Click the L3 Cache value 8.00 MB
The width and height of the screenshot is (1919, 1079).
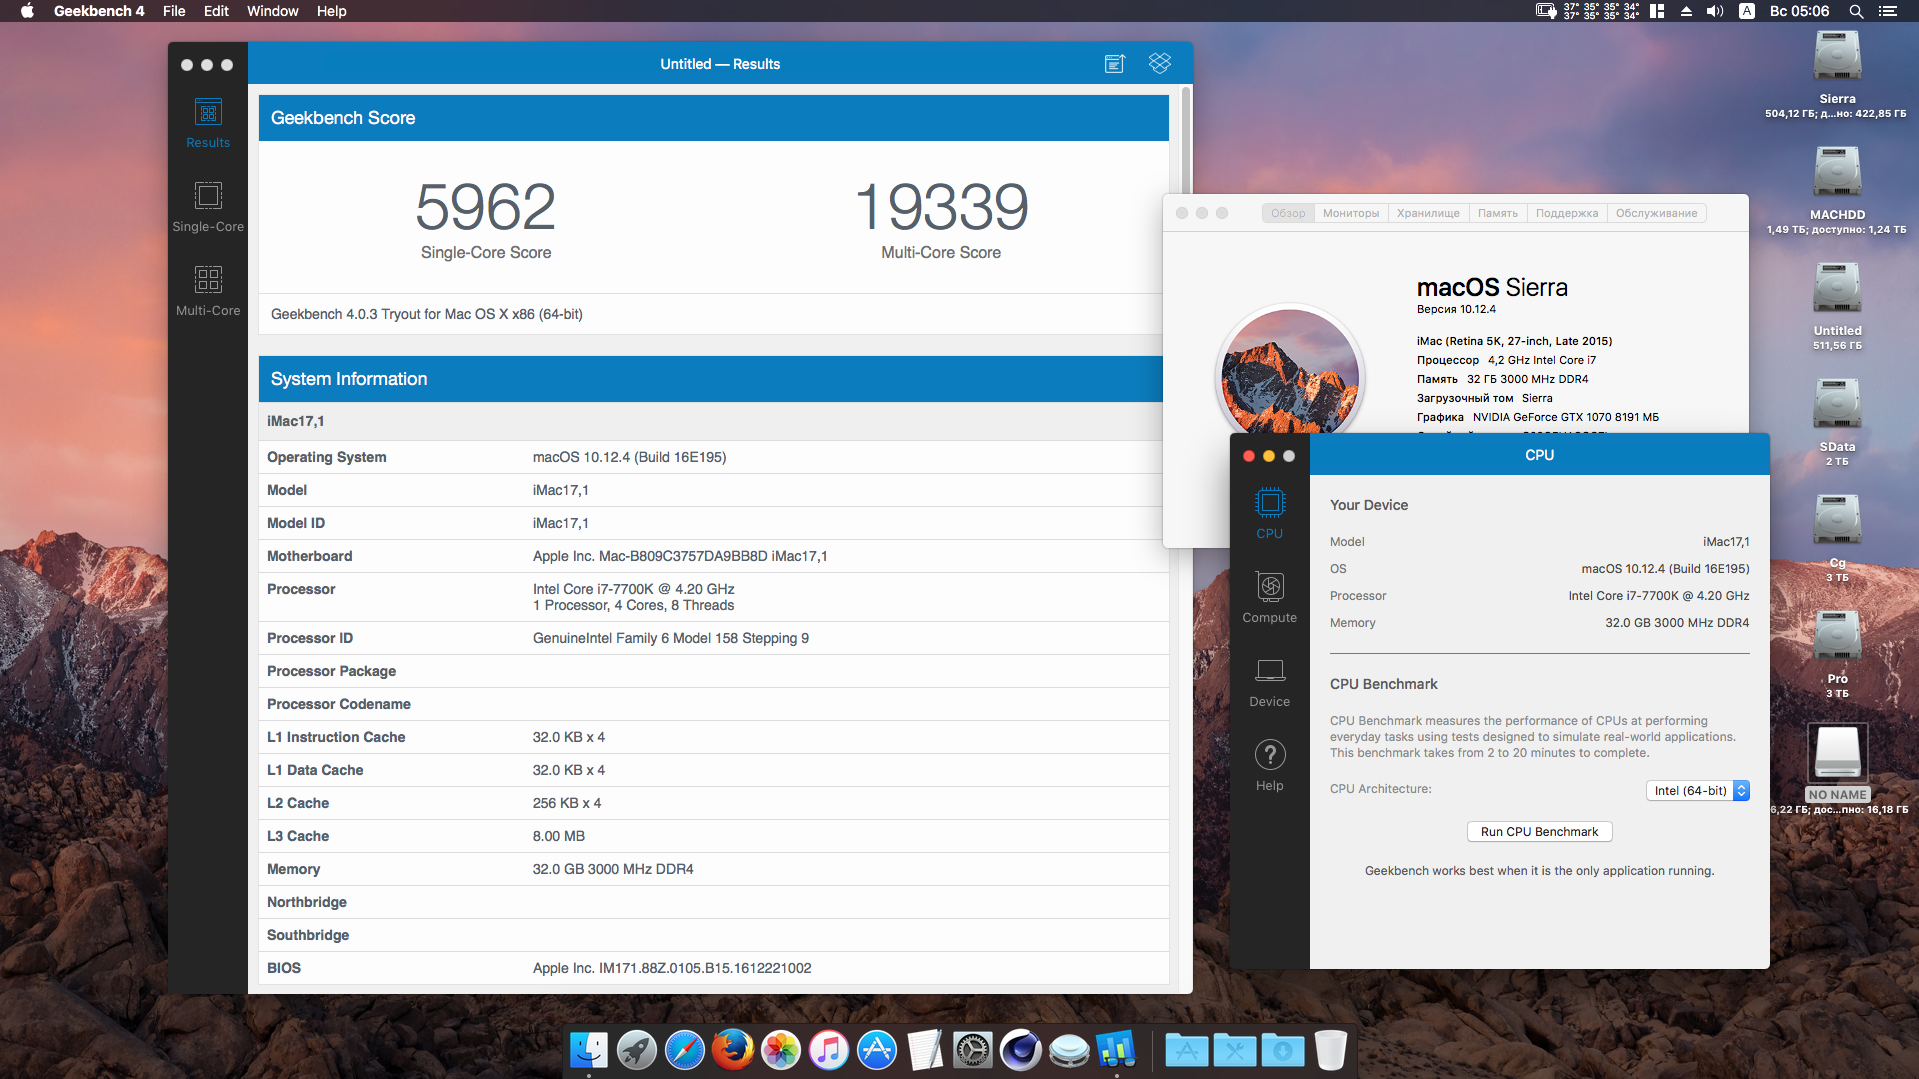[x=559, y=836]
